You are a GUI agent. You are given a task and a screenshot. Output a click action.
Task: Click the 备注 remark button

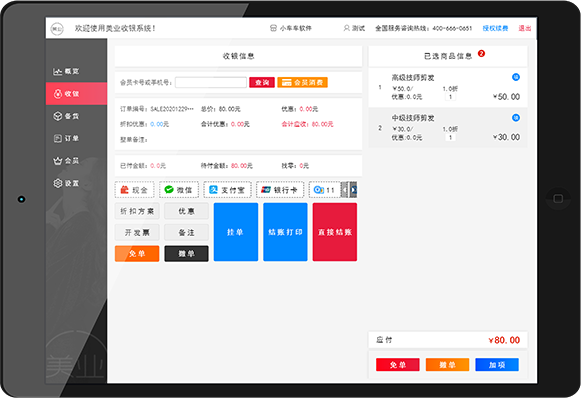point(186,232)
